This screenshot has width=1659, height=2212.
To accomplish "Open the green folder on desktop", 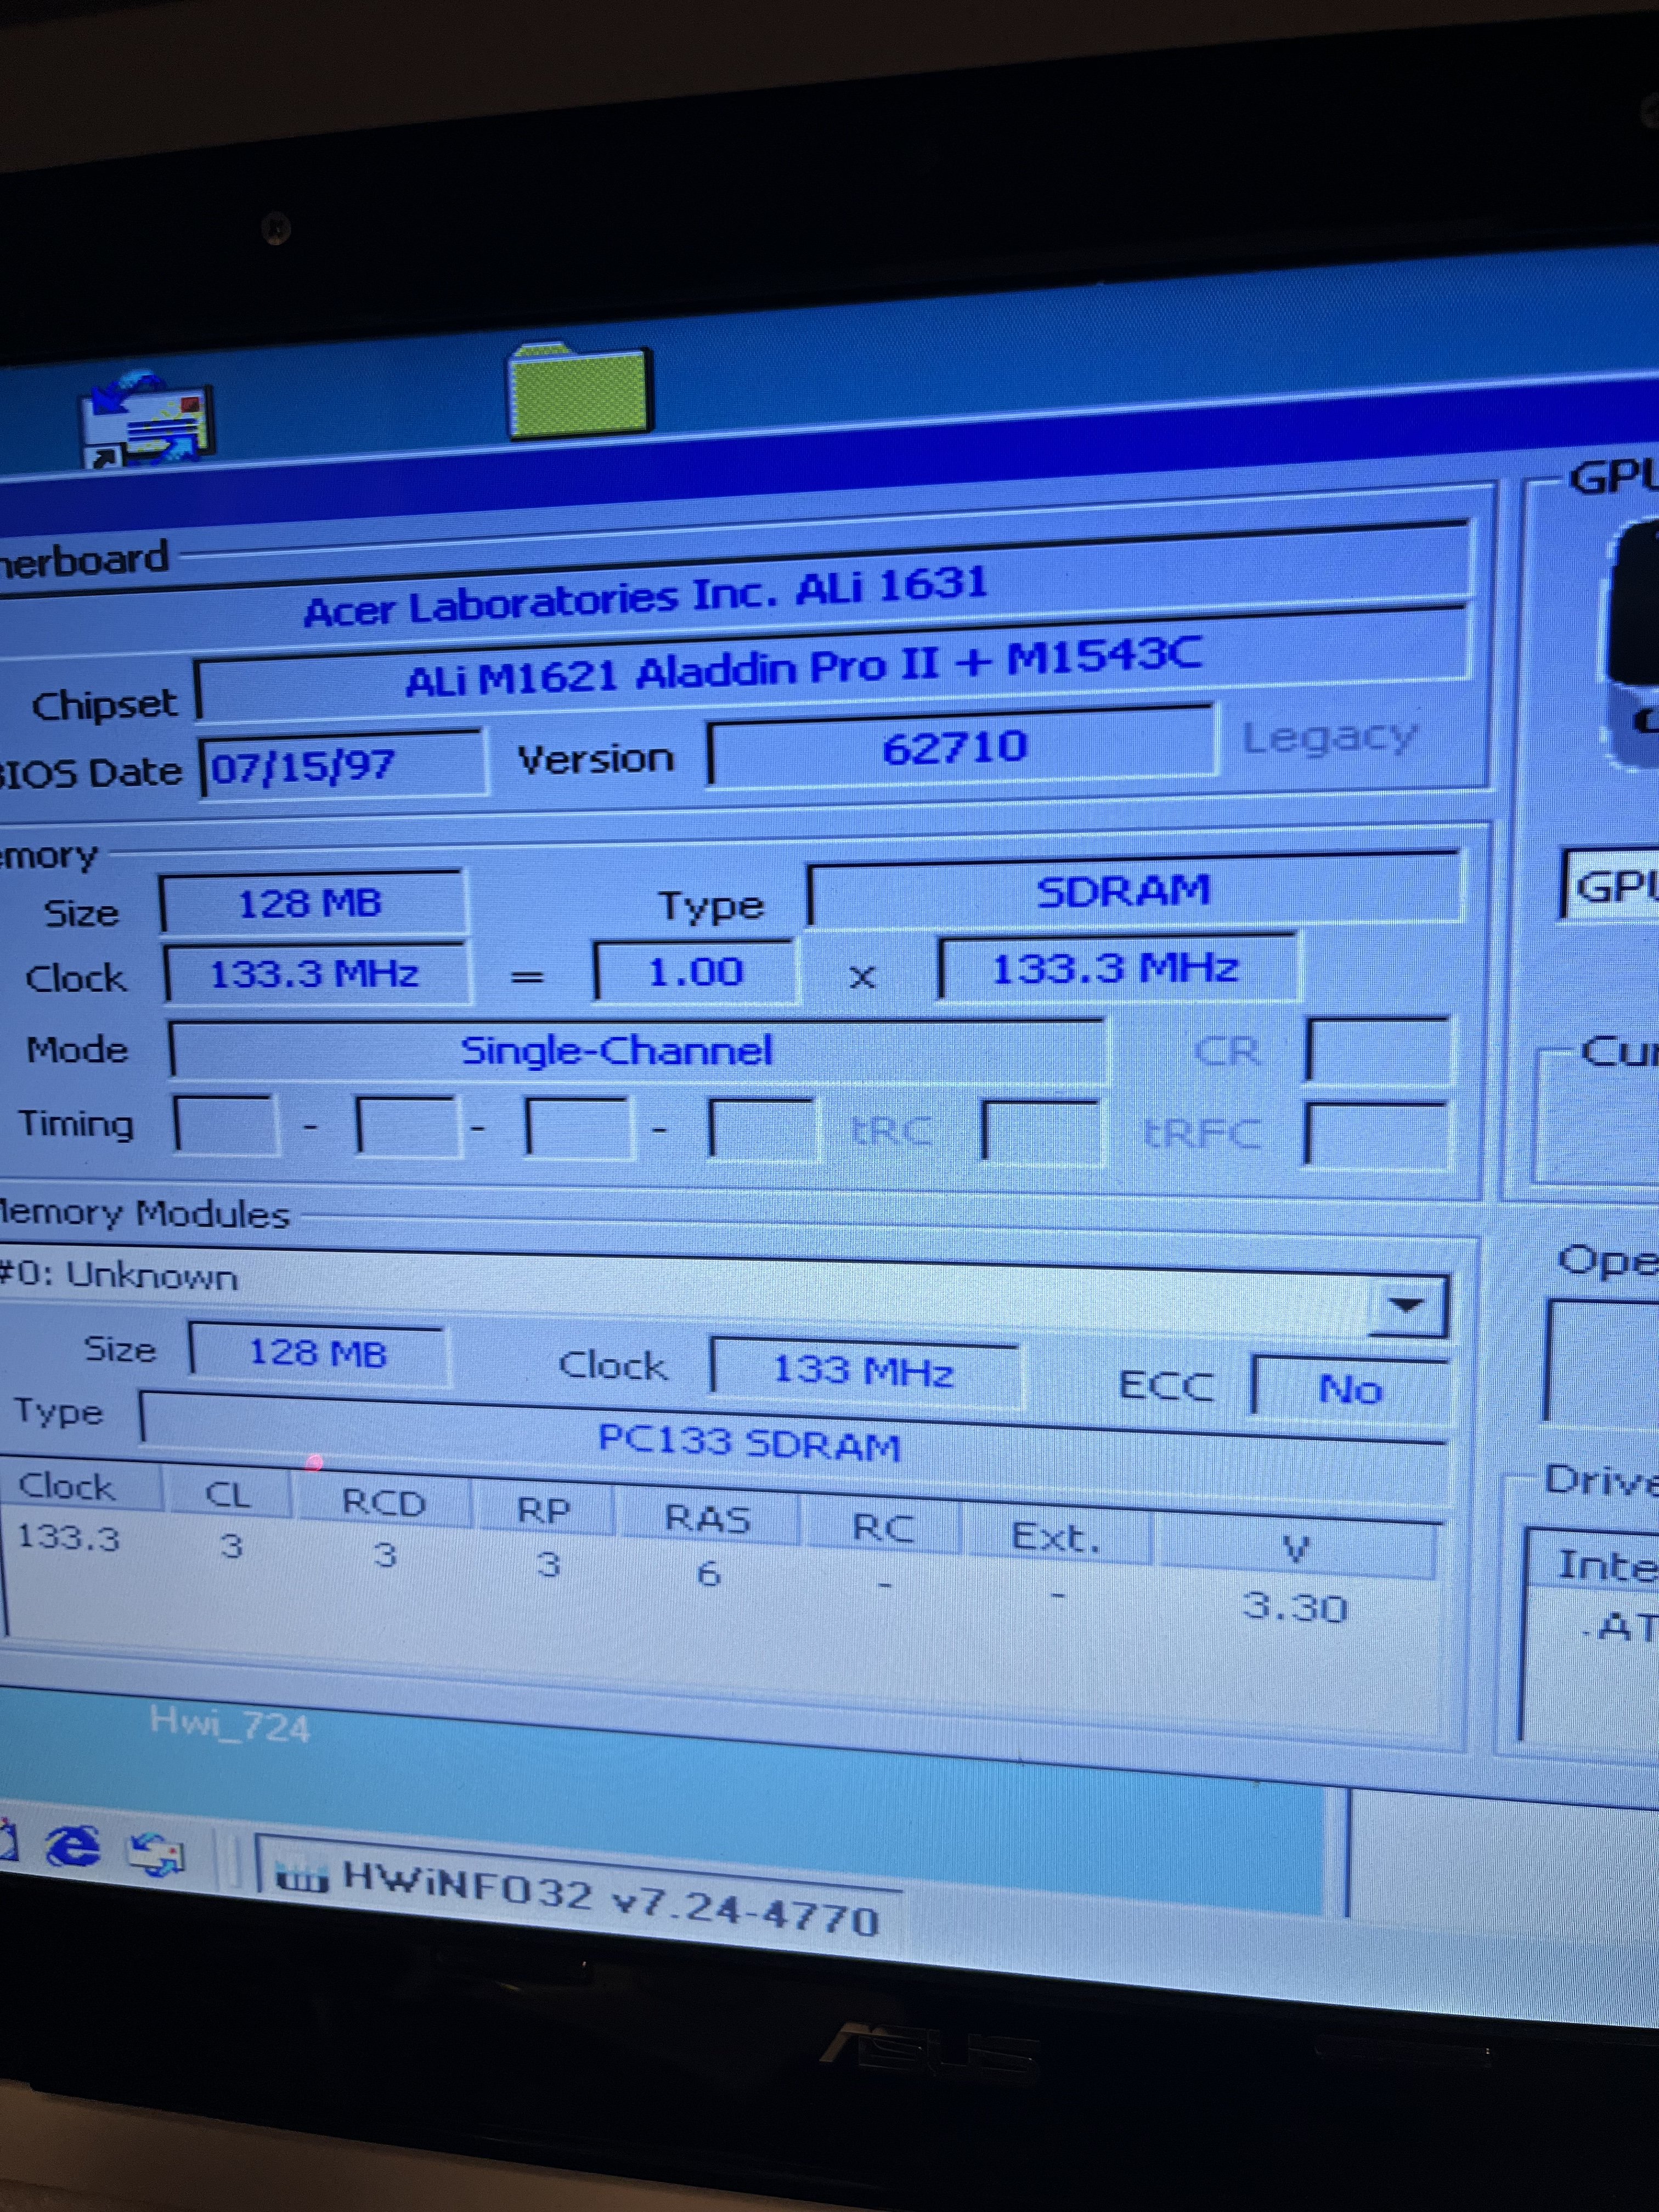I will click(x=580, y=390).
